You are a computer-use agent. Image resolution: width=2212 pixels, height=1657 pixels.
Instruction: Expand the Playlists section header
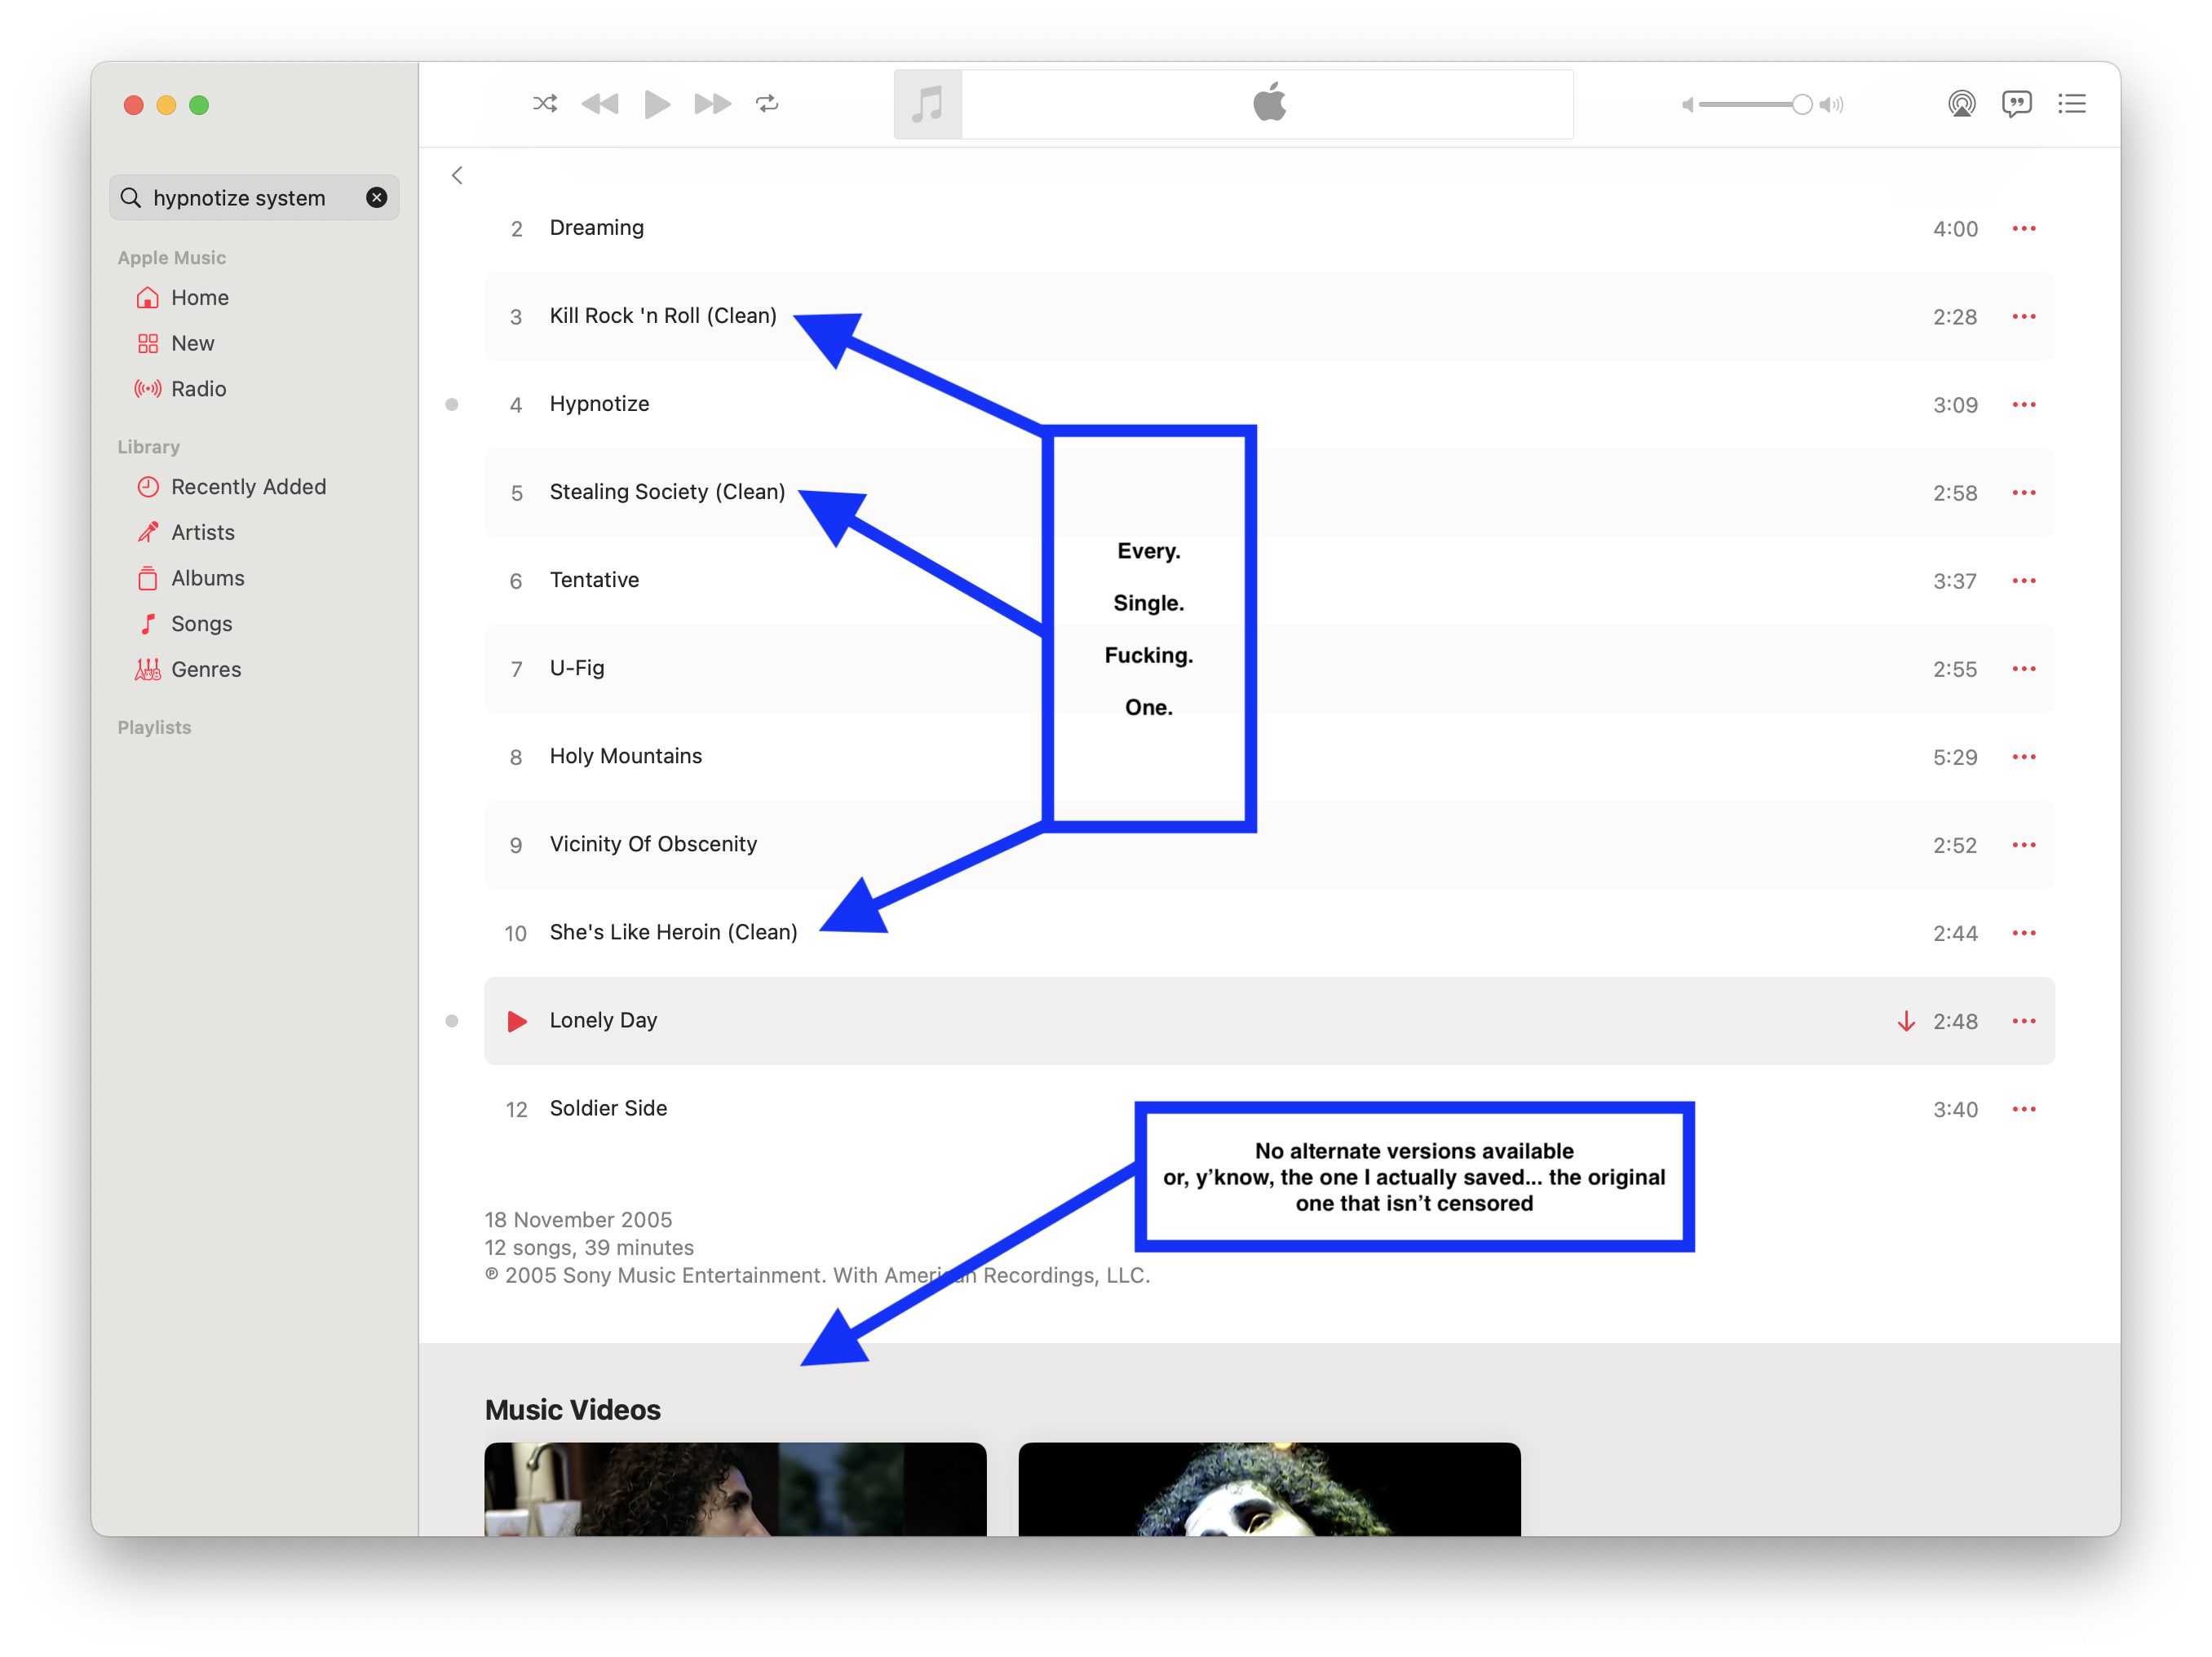(x=154, y=727)
